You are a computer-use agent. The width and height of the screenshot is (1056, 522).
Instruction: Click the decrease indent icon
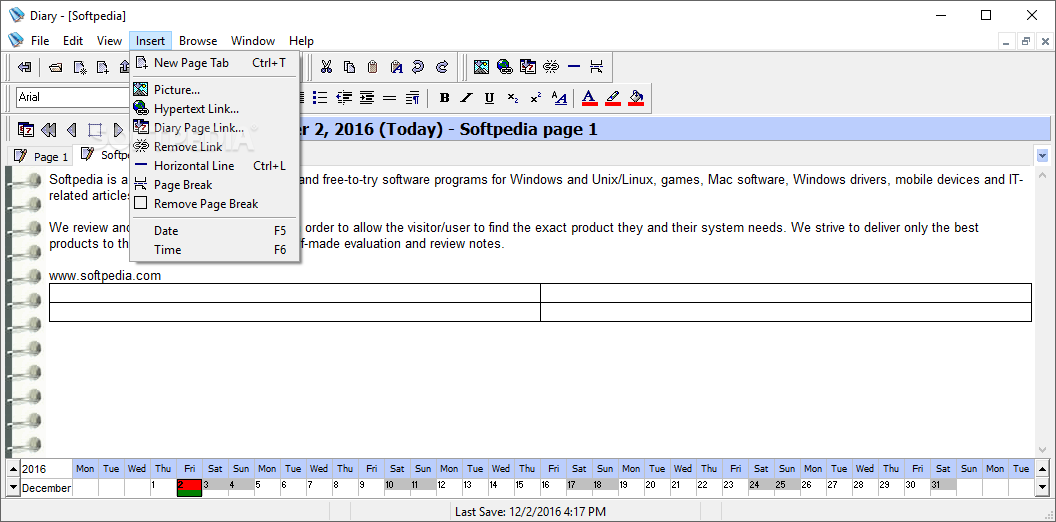click(x=344, y=98)
